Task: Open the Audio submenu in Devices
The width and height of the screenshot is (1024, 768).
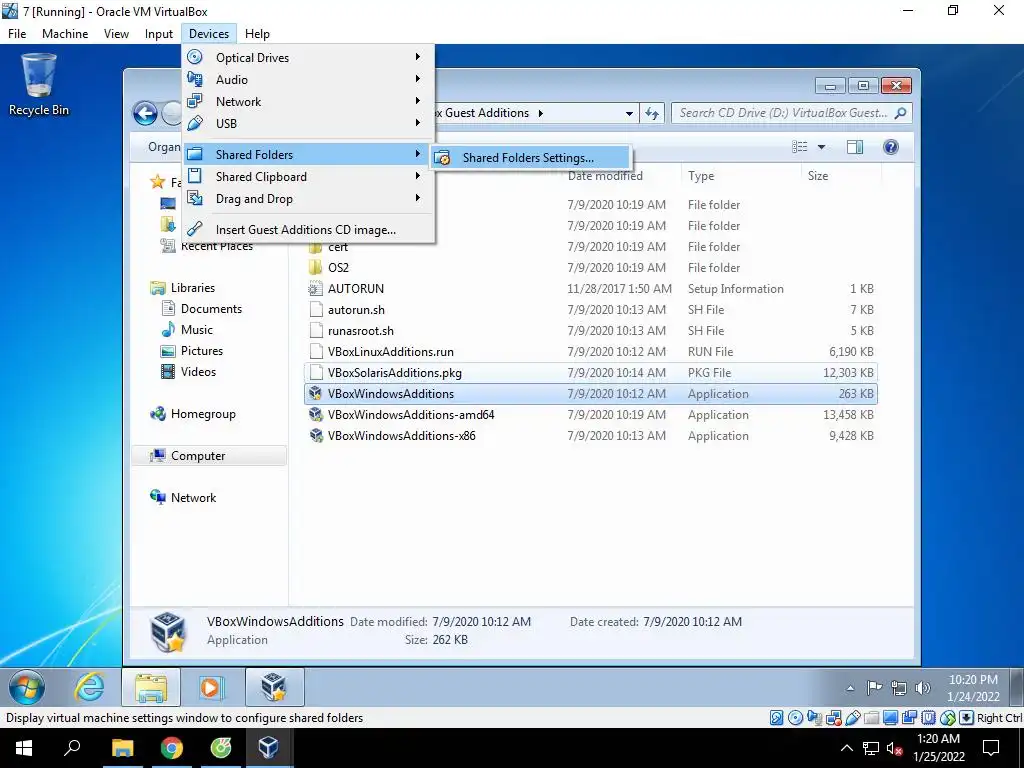Action: tap(308, 80)
